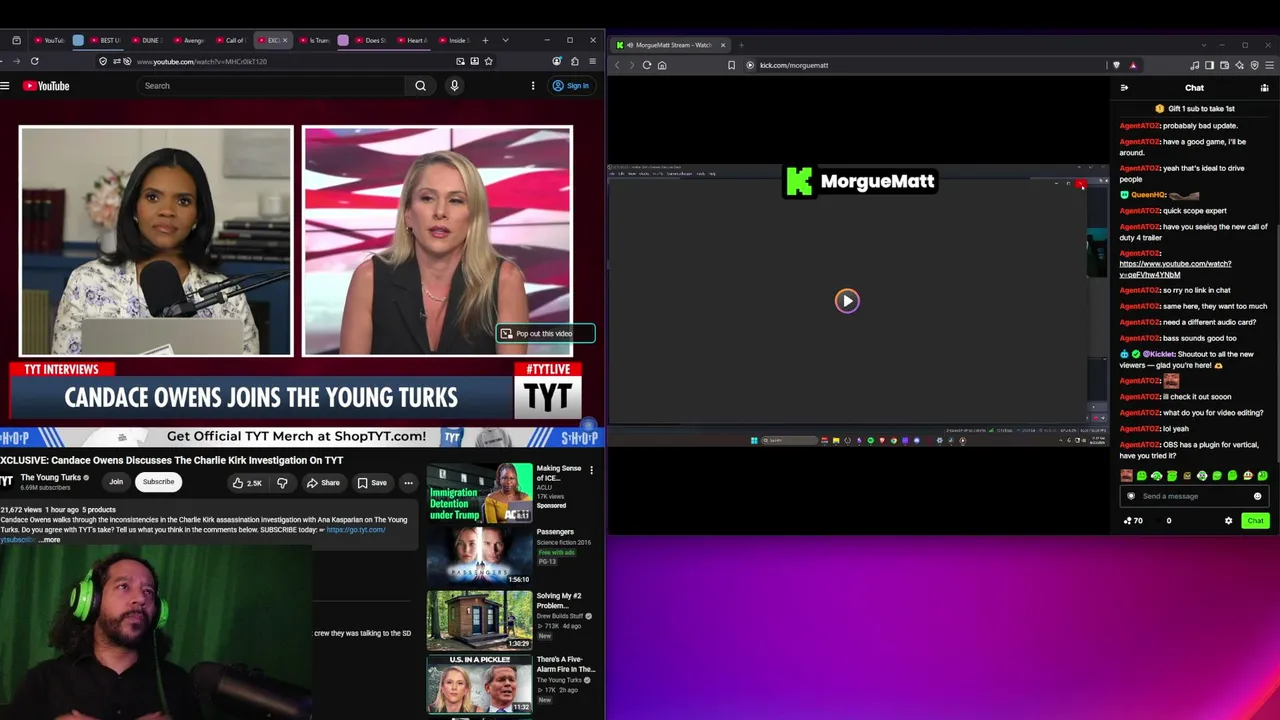This screenshot has width=1280, height=720.
Task: Open the Immigration Detention under Trump thumbnail
Action: [x=480, y=493]
